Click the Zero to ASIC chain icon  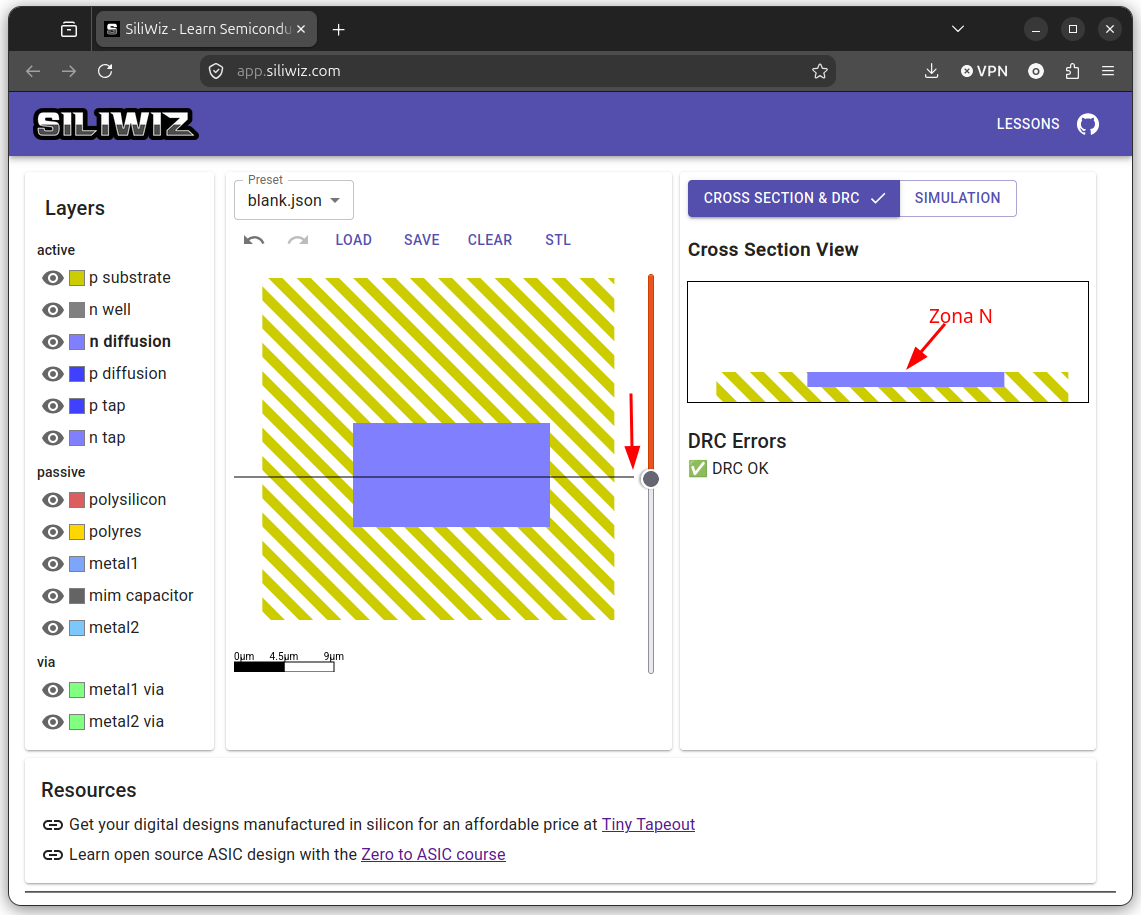(52, 855)
